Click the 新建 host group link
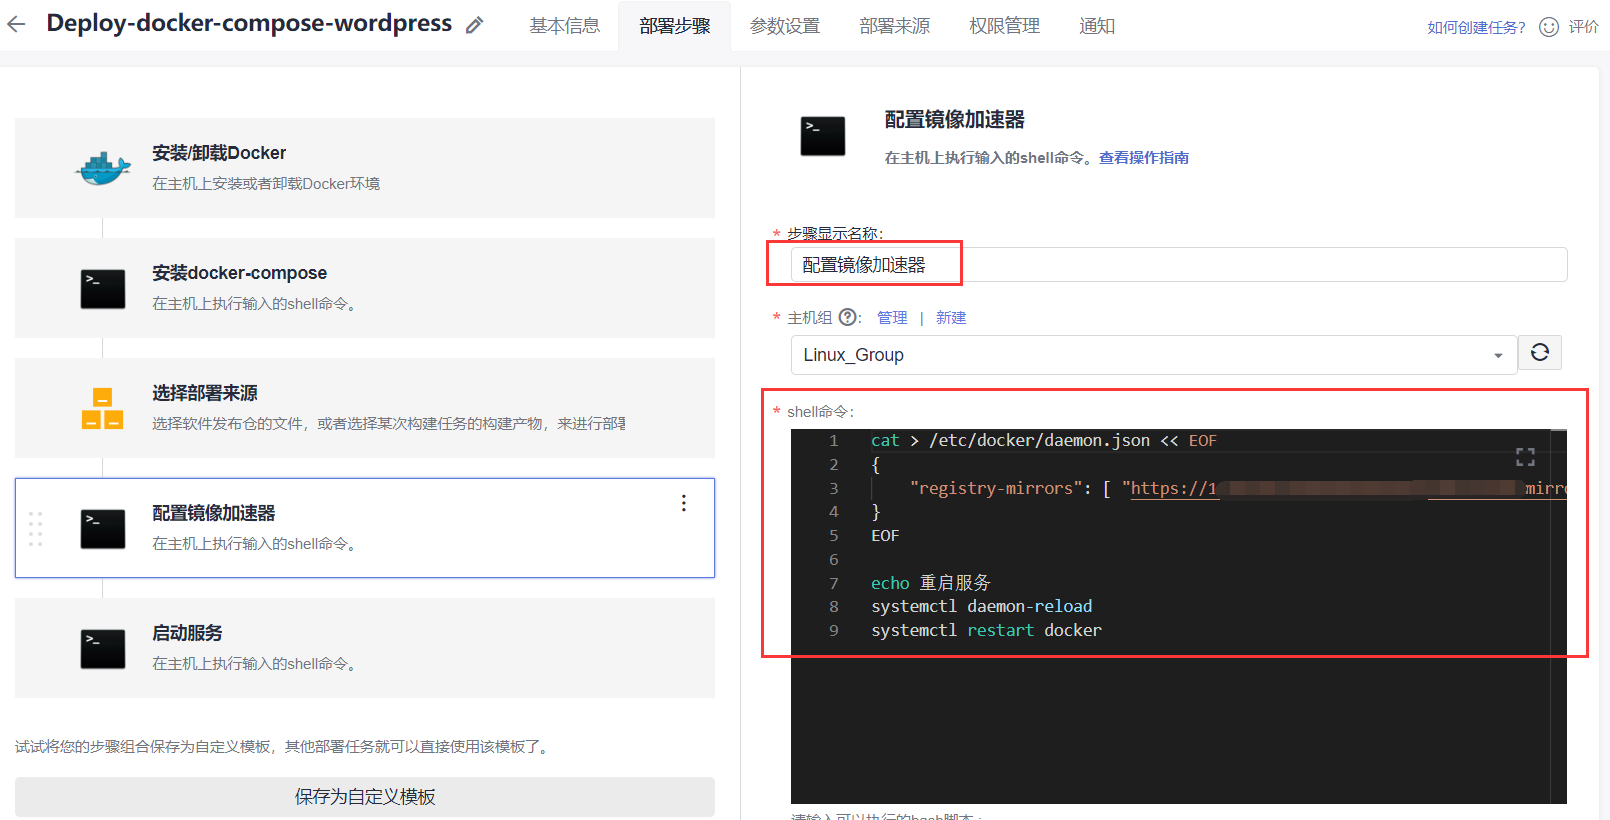Screen dimensions: 1610x820 click(951, 317)
